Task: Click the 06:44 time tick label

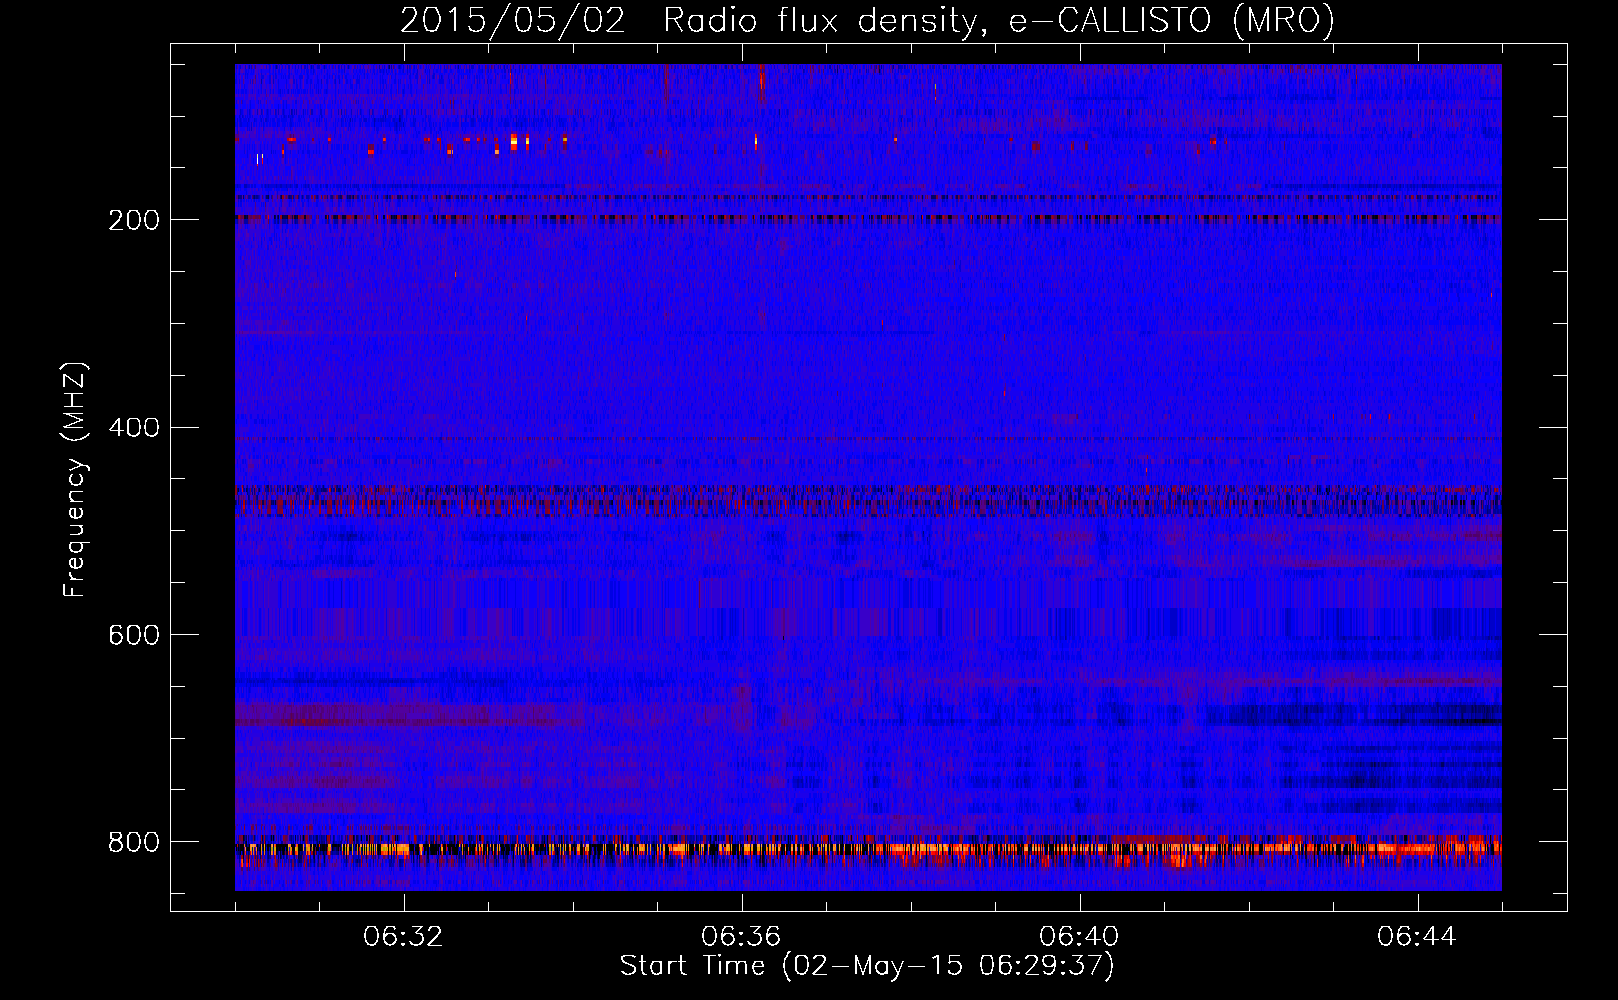Action: click(1418, 937)
